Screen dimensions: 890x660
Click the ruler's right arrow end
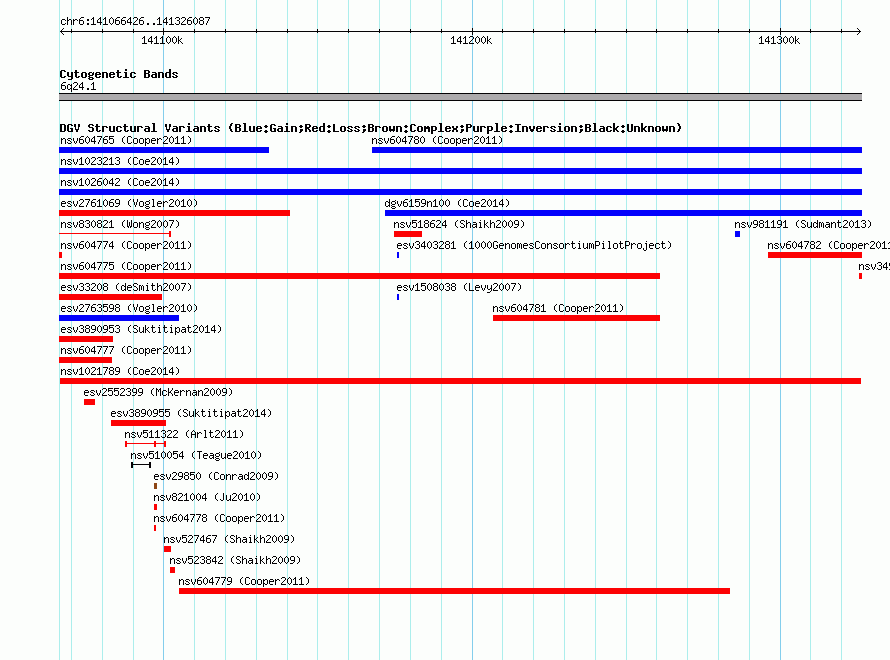click(858, 31)
